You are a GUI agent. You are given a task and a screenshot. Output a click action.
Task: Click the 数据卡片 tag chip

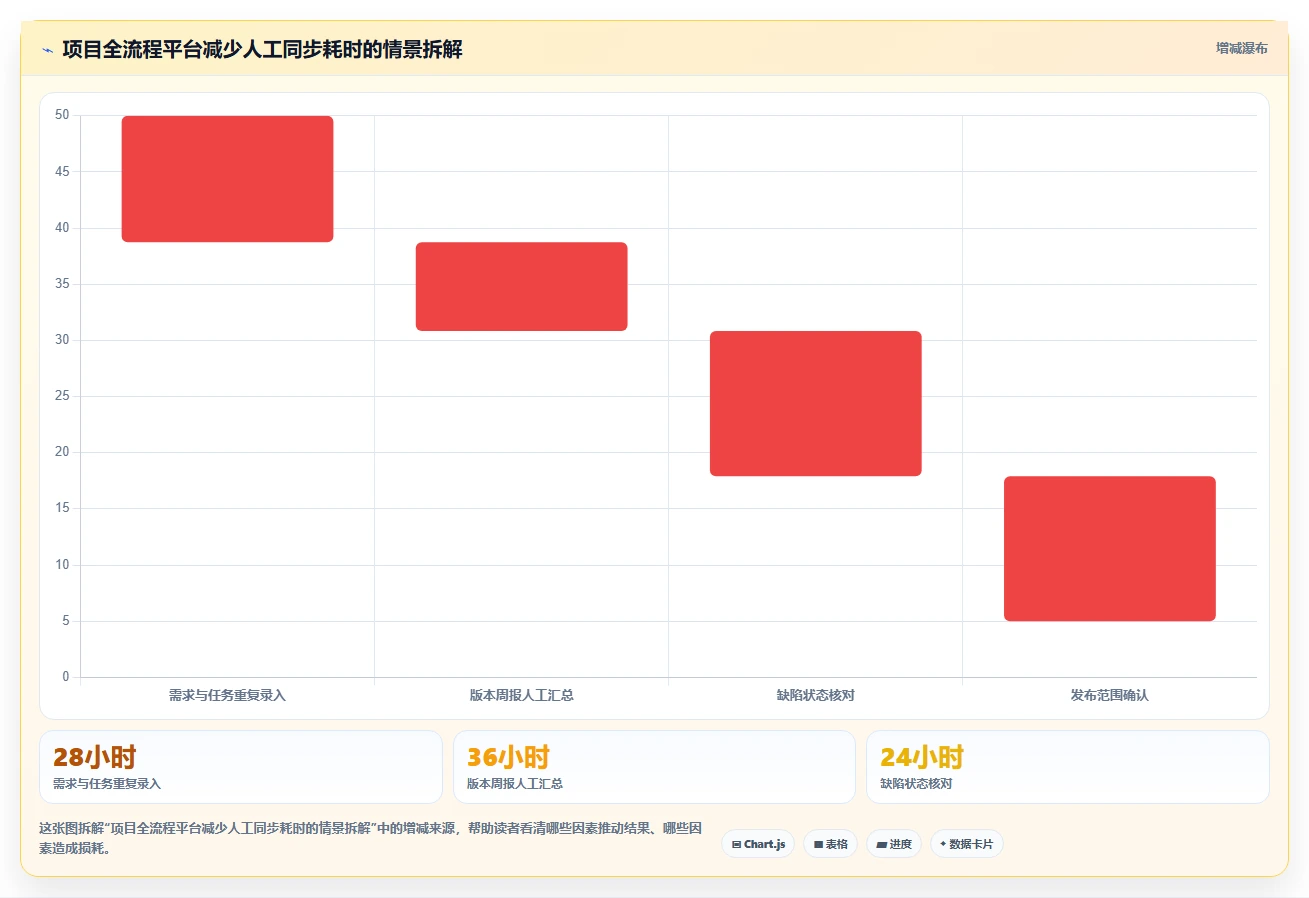(967, 844)
